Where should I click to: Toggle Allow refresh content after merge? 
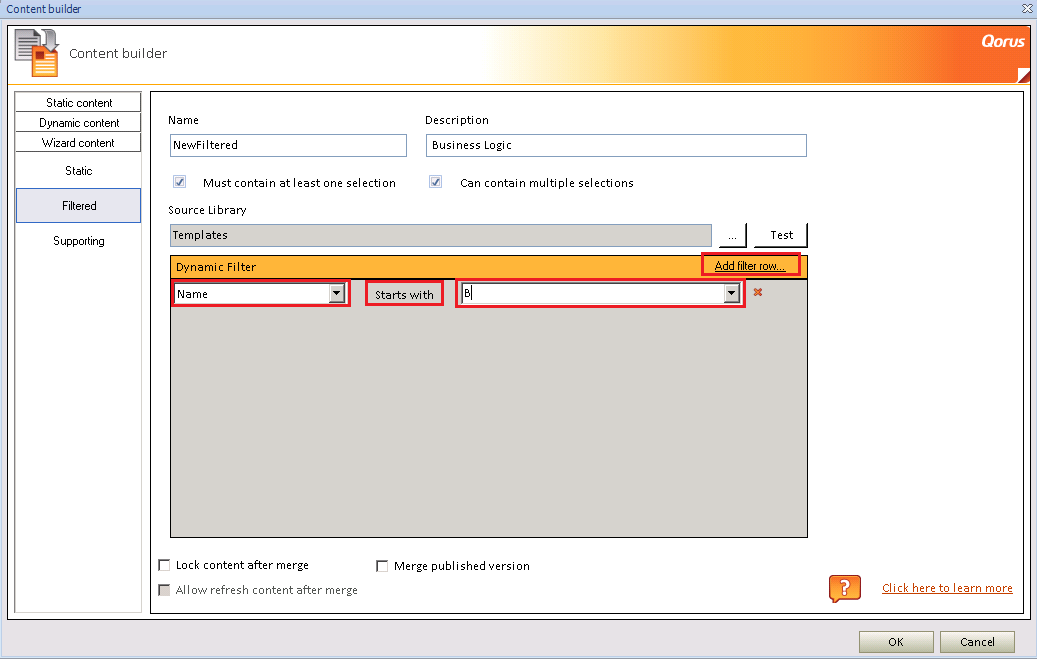click(x=164, y=590)
